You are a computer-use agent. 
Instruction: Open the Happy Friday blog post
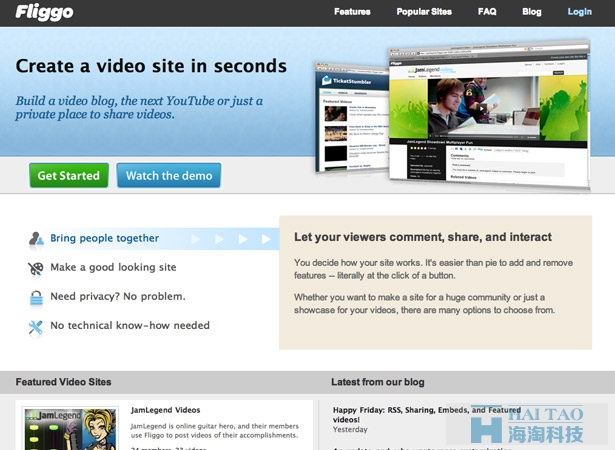[427, 415]
